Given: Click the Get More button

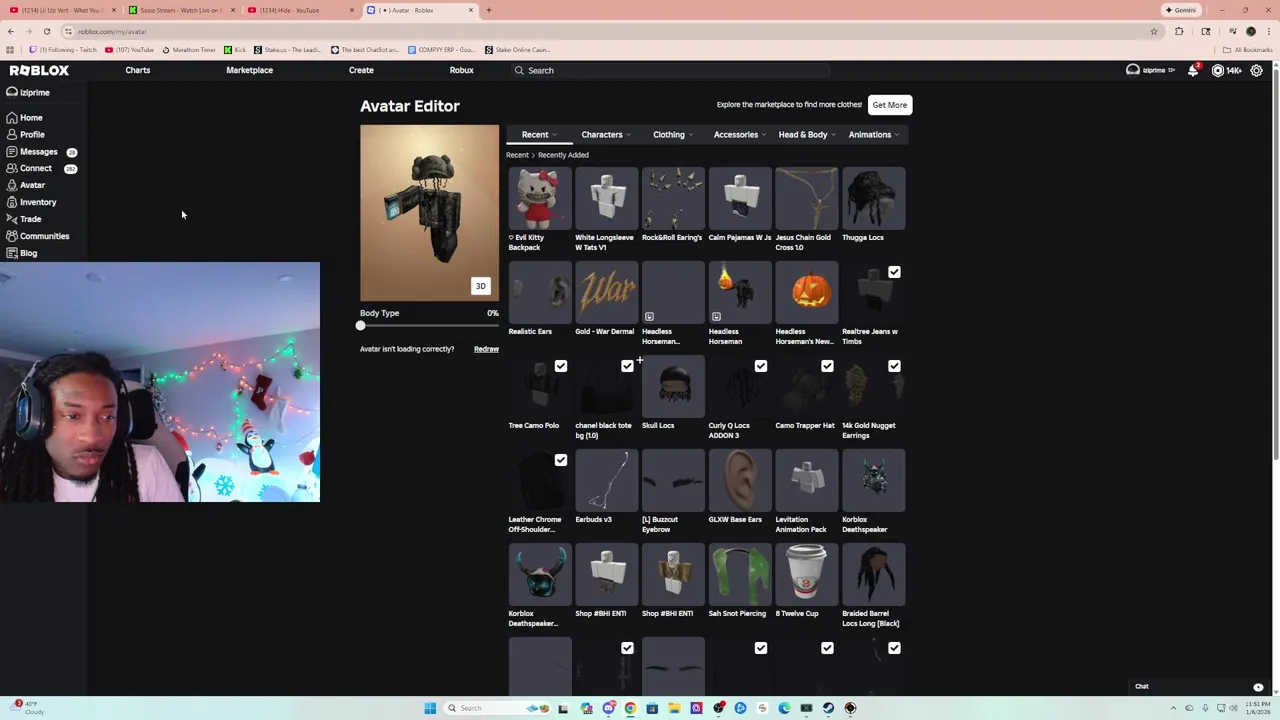Looking at the screenshot, I should point(889,105).
